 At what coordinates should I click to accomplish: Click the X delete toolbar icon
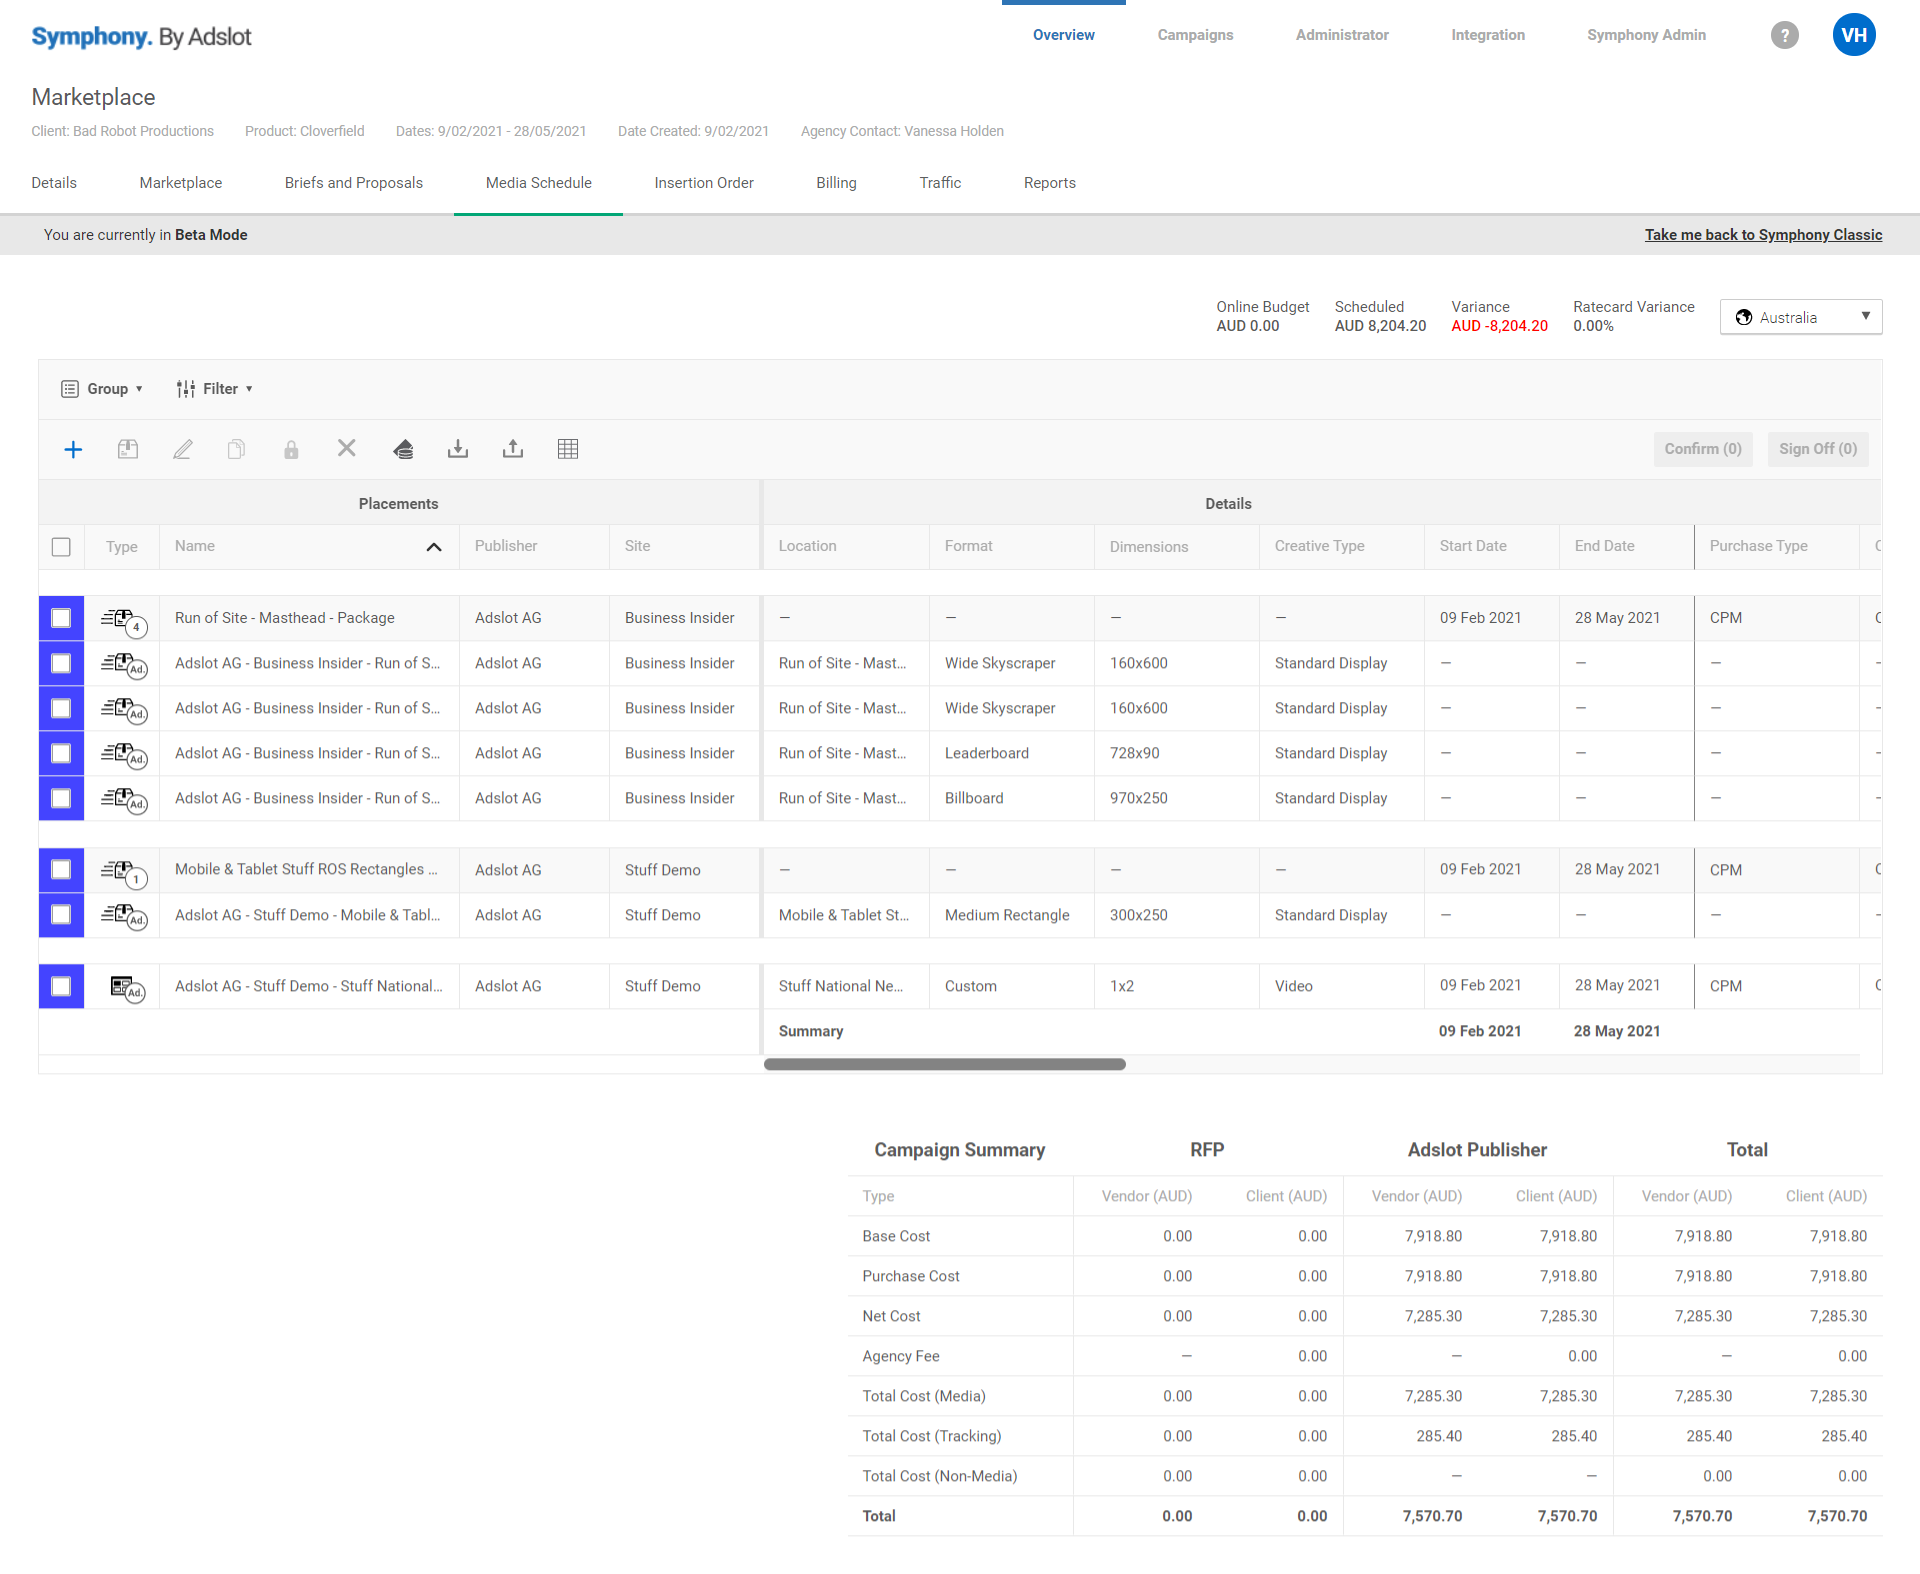tap(347, 448)
